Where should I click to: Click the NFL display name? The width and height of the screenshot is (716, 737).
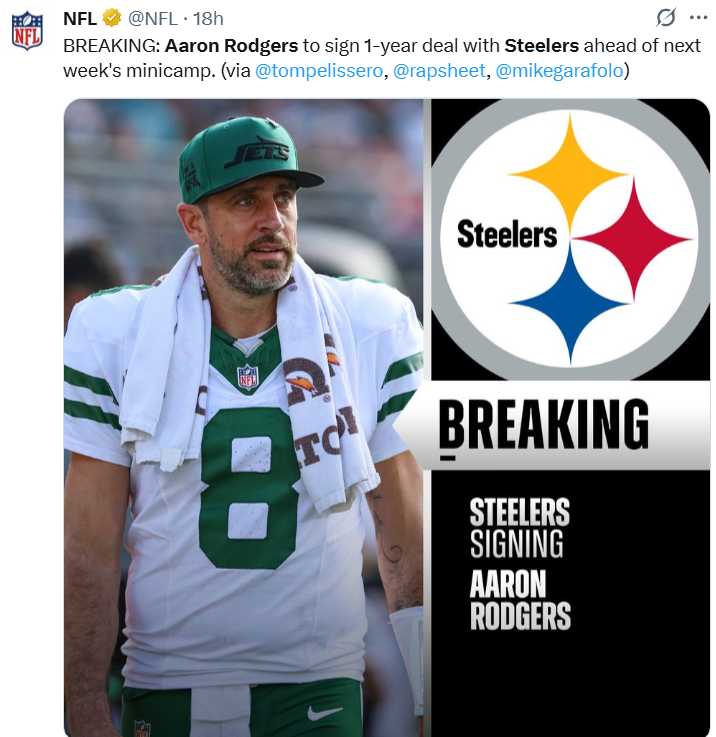coord(80,19)
